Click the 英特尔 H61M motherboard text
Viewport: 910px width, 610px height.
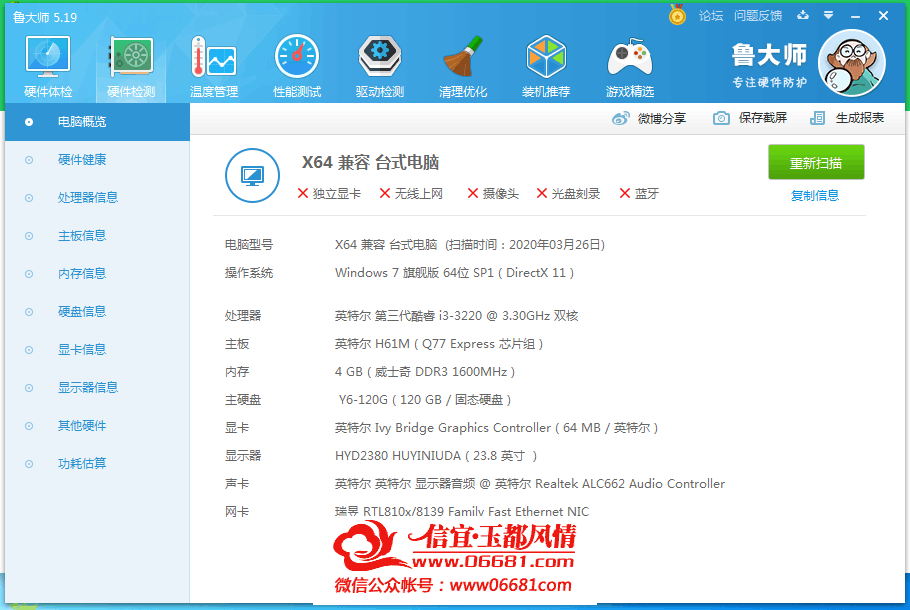point(439,344)
